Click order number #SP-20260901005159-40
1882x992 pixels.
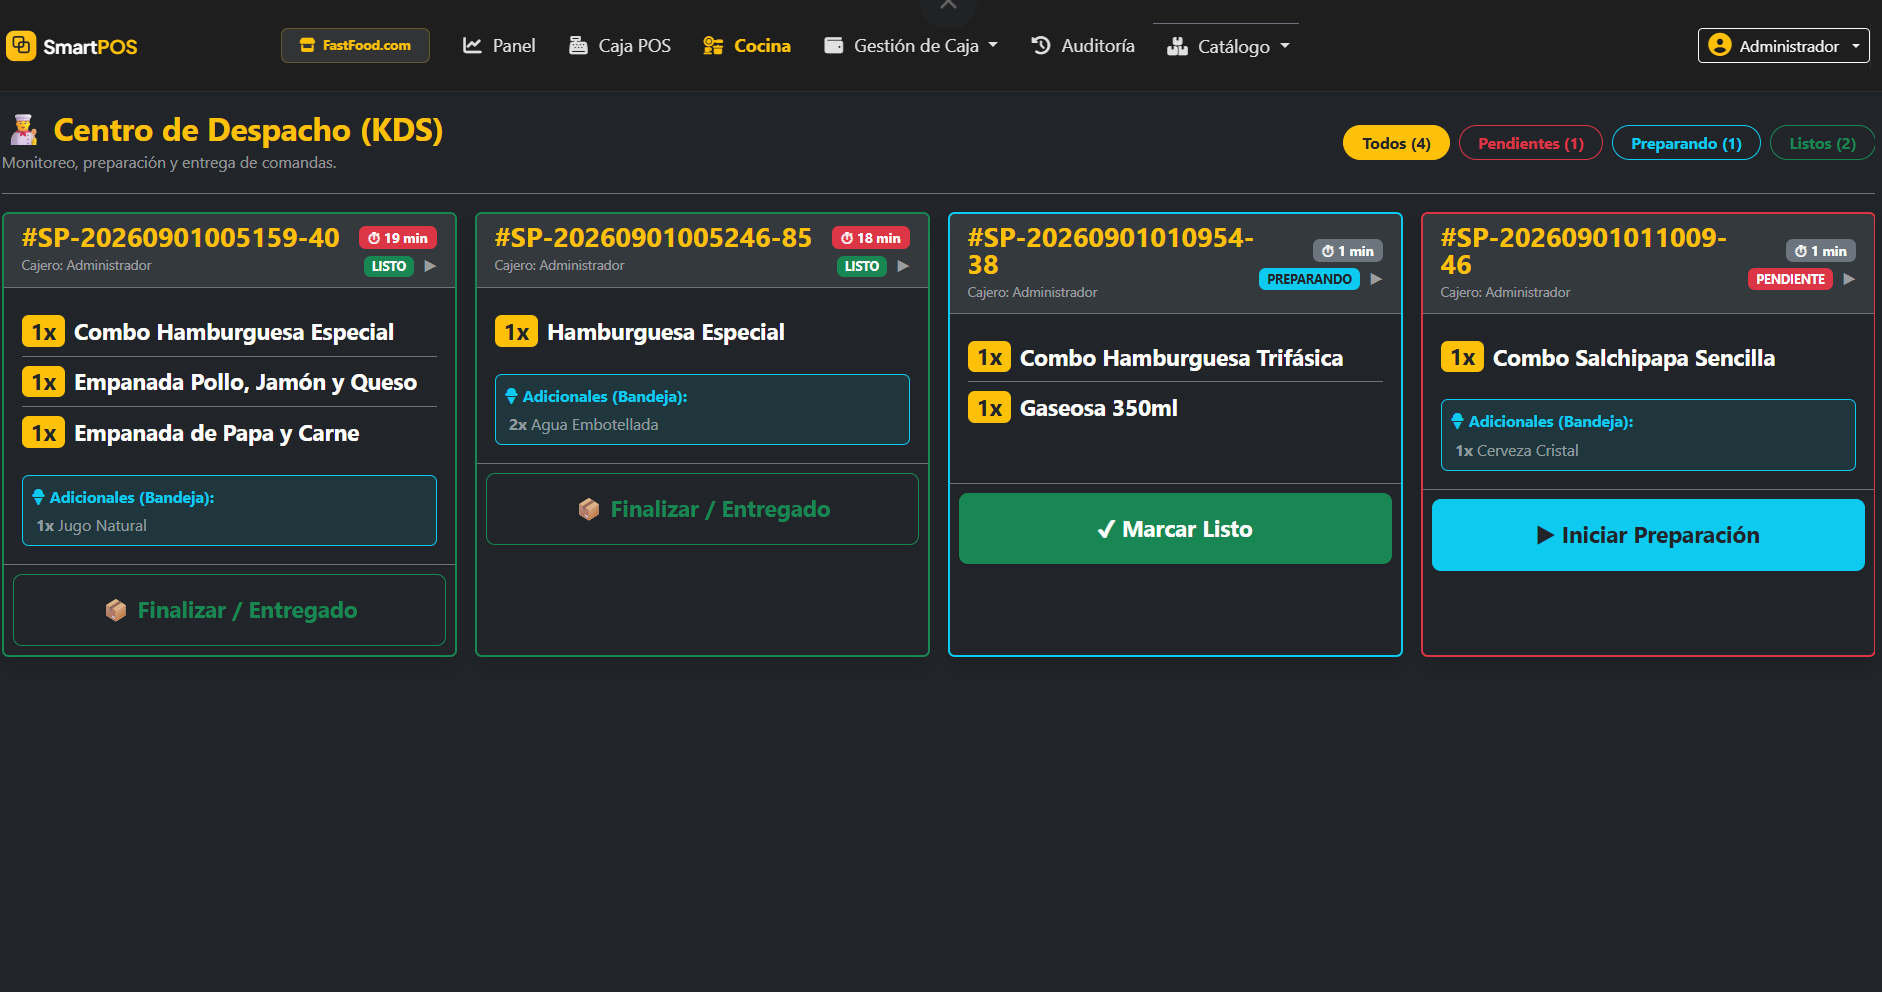(181, 238)
